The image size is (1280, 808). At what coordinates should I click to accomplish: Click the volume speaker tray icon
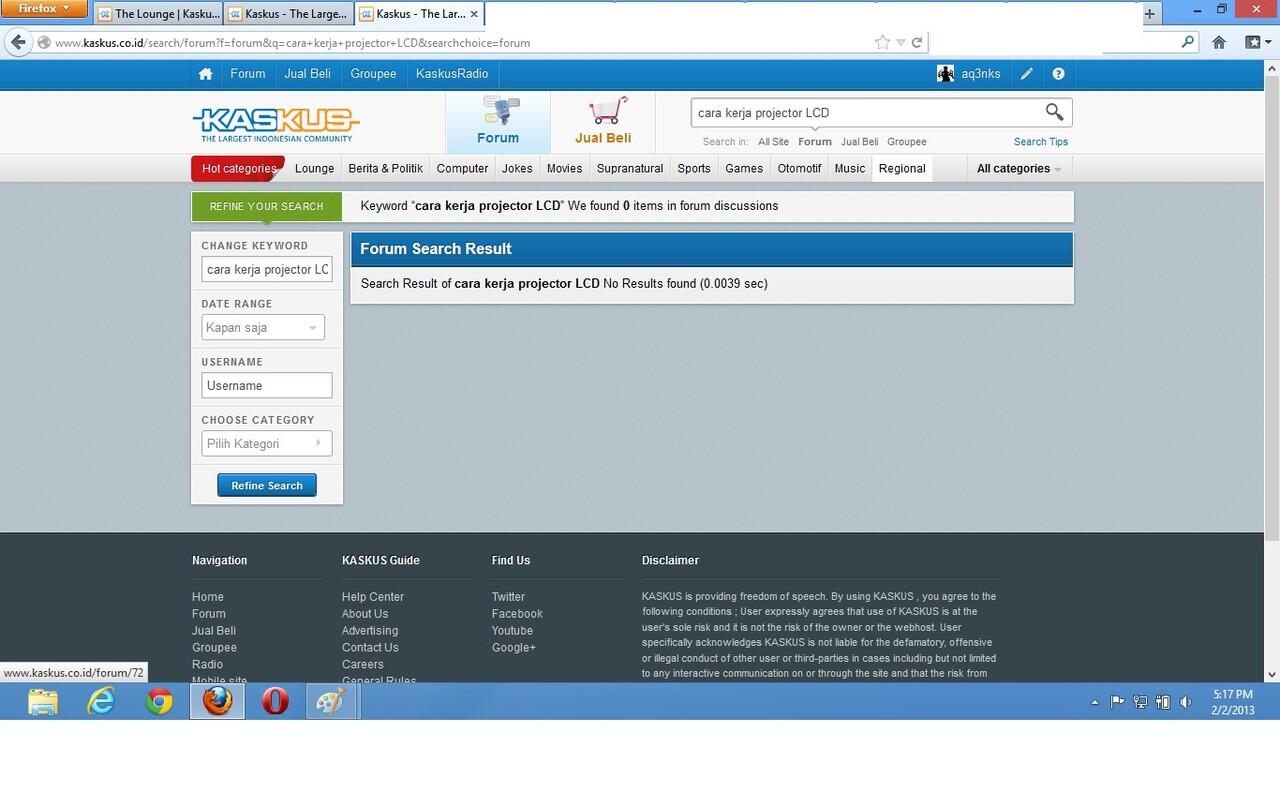click(x=1186, y=702)
